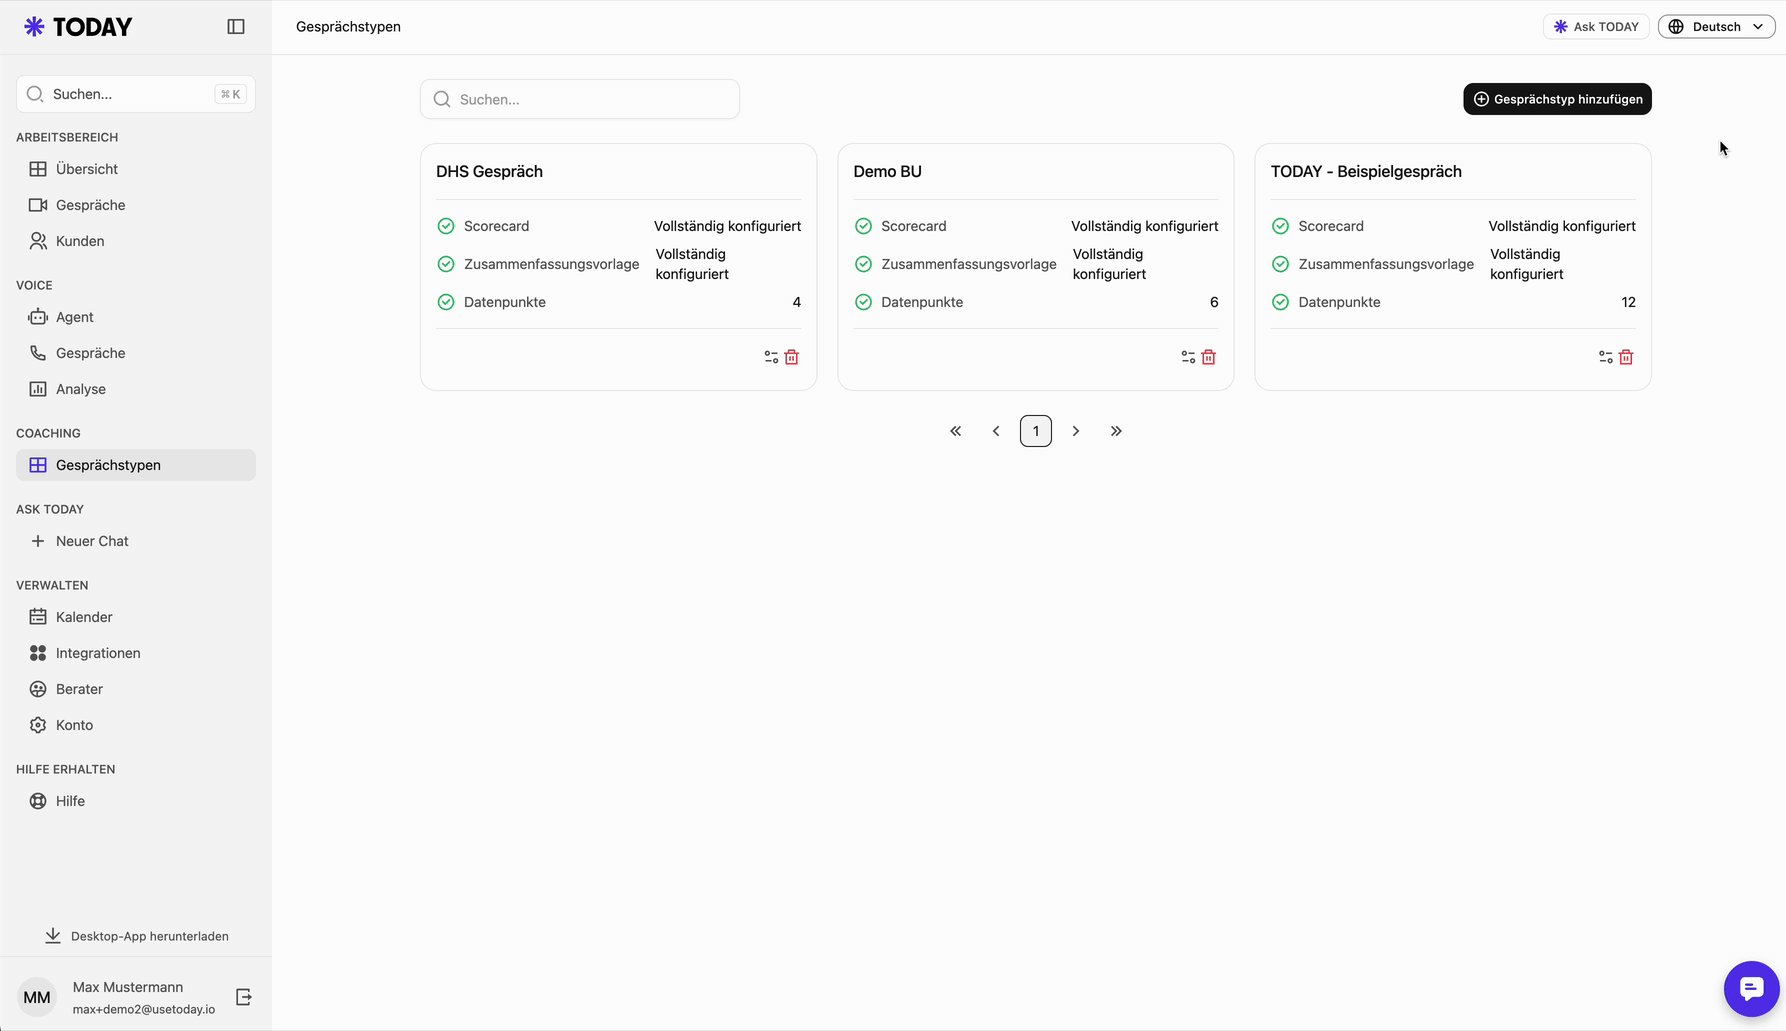Focus the sidebar search field
The width and height of the screenshot is (1786, 1031).
pyautogui.click(x=136, y=94)
